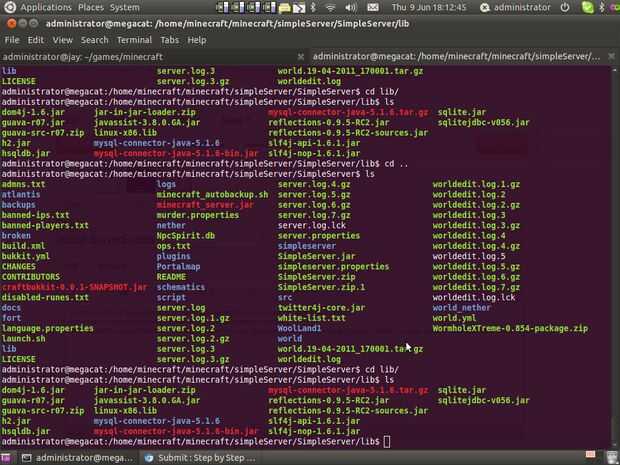Image resolution: width=620 pixels, height=465 pixels.
Task: Click the clock showing Thu 9 Jun 18:12:45
Action: pyautogui.click(x=429, y=7)
